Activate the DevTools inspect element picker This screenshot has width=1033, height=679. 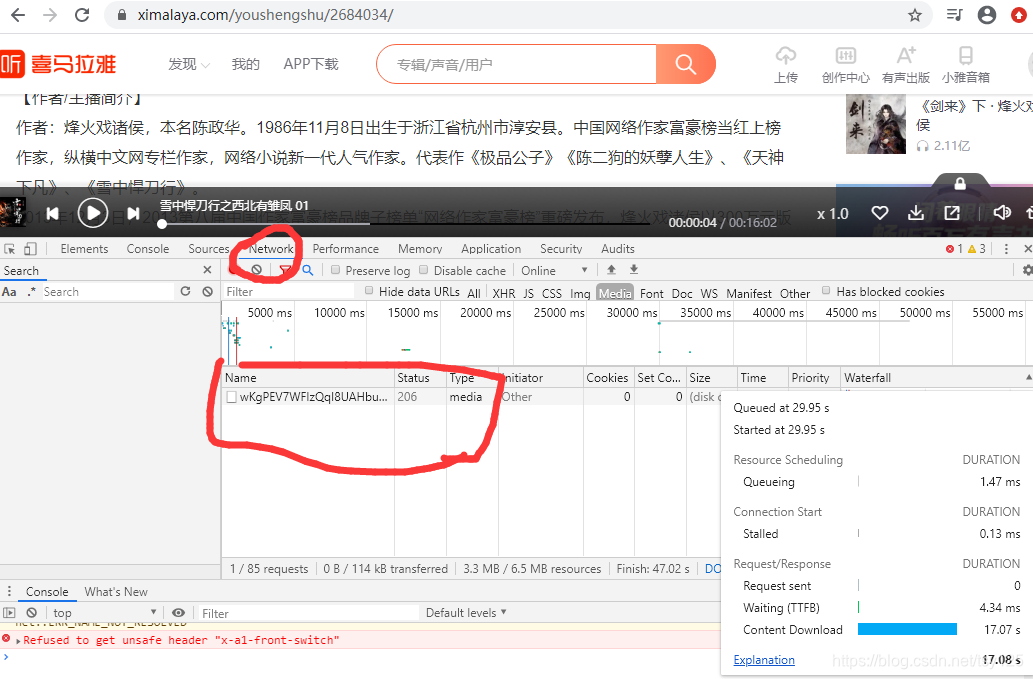coord(10,249)
